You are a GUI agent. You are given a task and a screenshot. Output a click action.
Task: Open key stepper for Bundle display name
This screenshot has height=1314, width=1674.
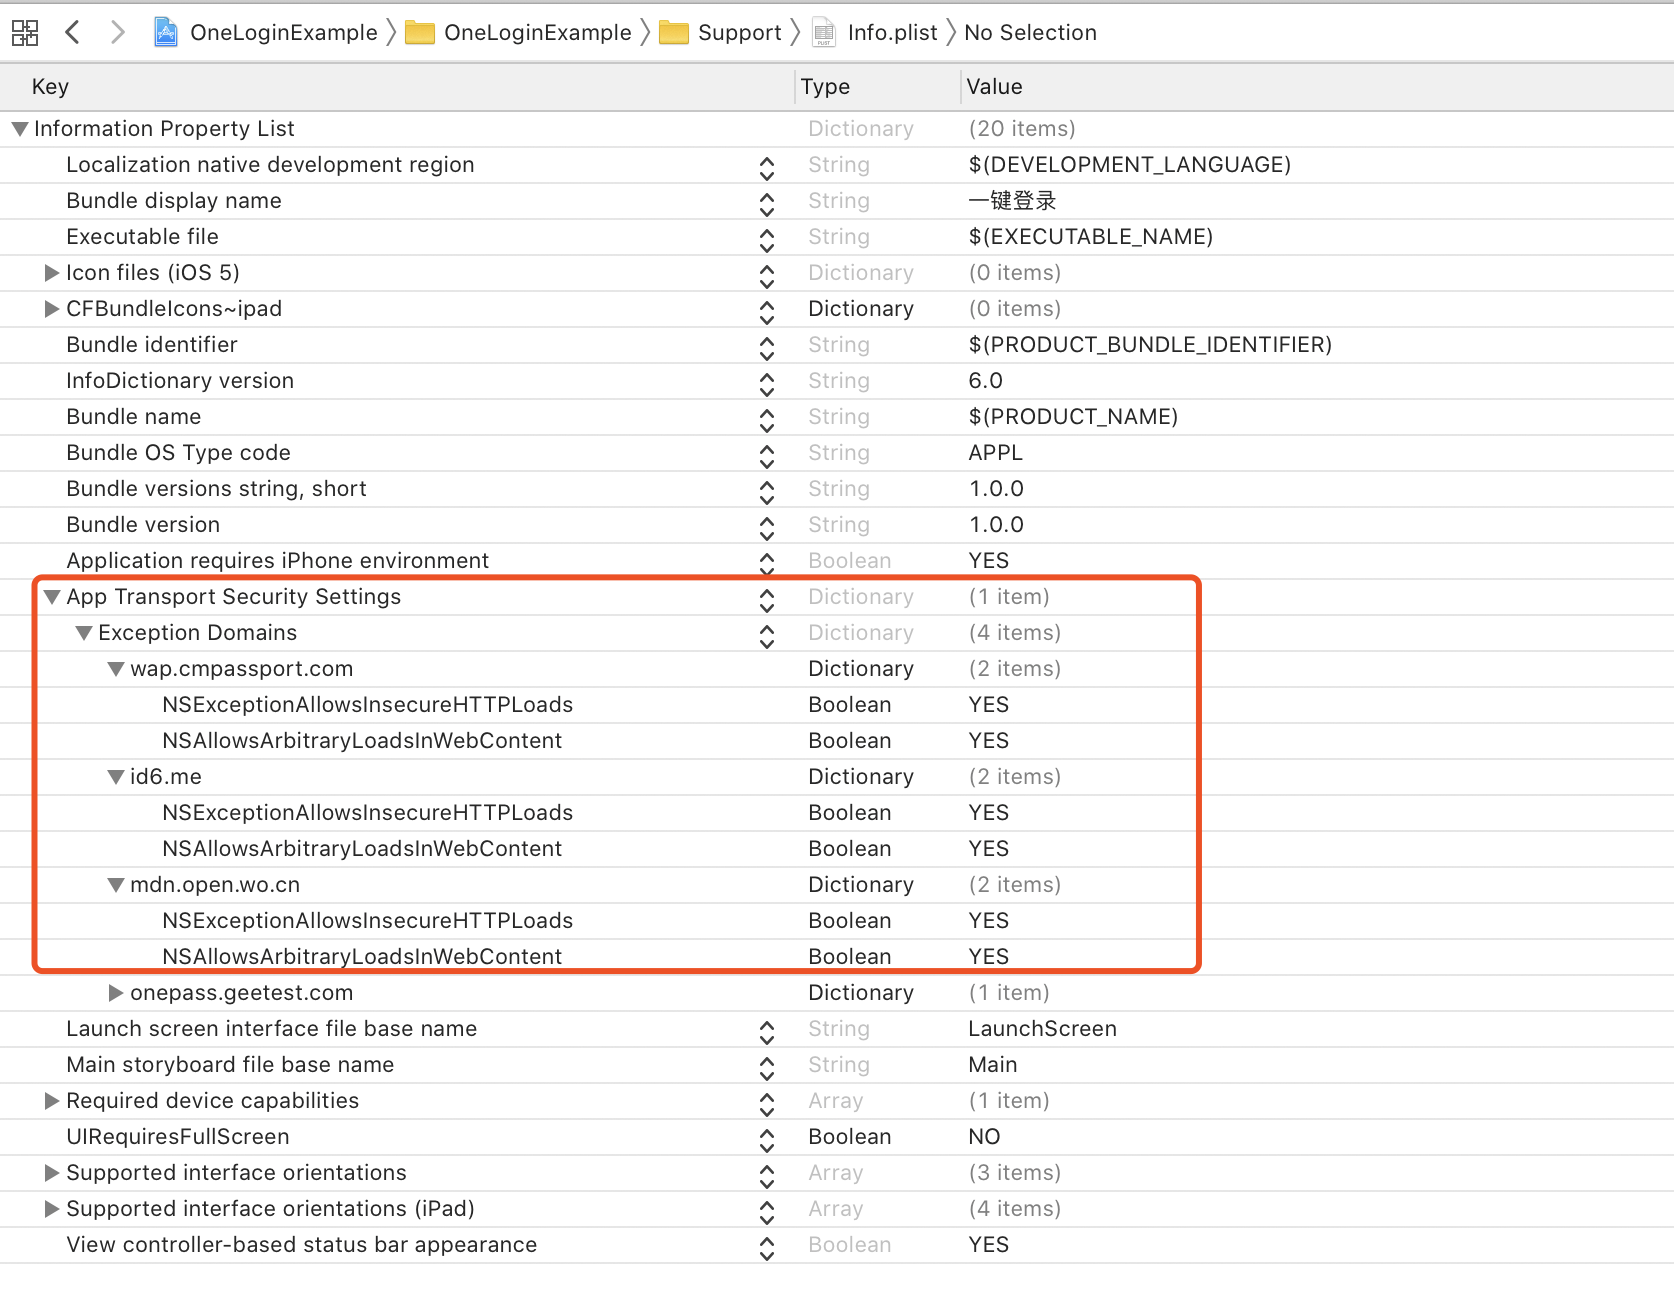pos(767,202)
